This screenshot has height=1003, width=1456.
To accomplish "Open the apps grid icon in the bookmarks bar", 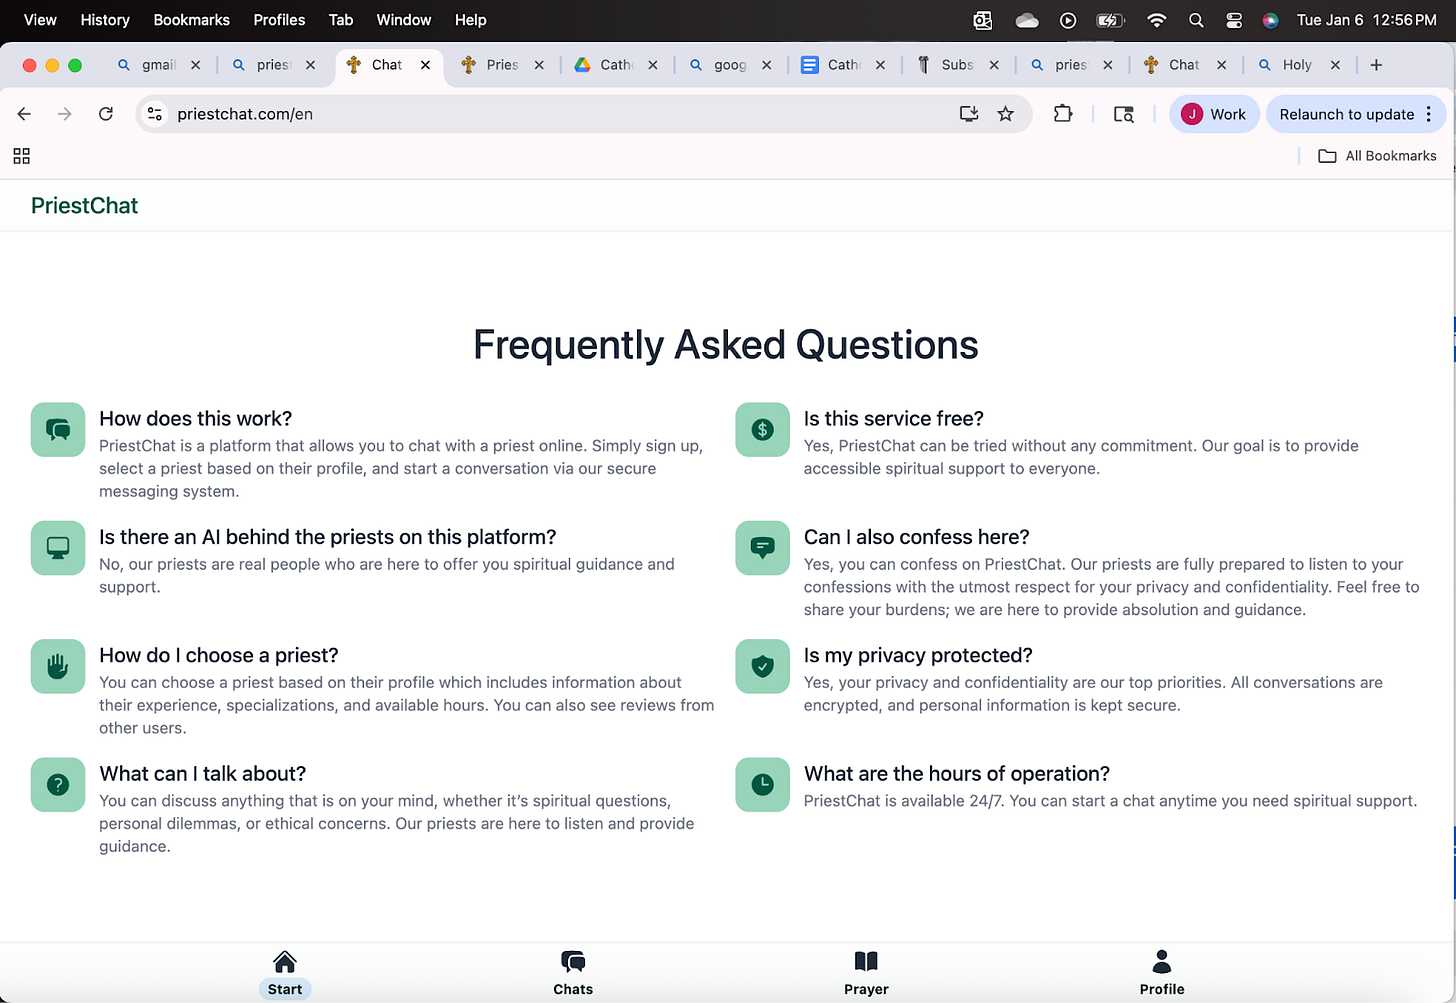I will point(21,156).
